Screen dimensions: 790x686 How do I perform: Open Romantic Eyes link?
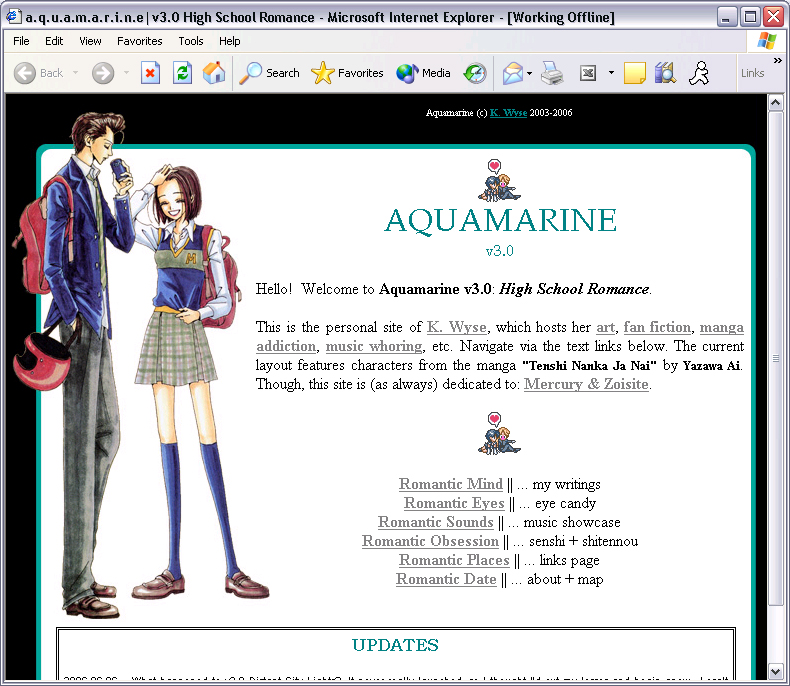click(x=454, y=503)
